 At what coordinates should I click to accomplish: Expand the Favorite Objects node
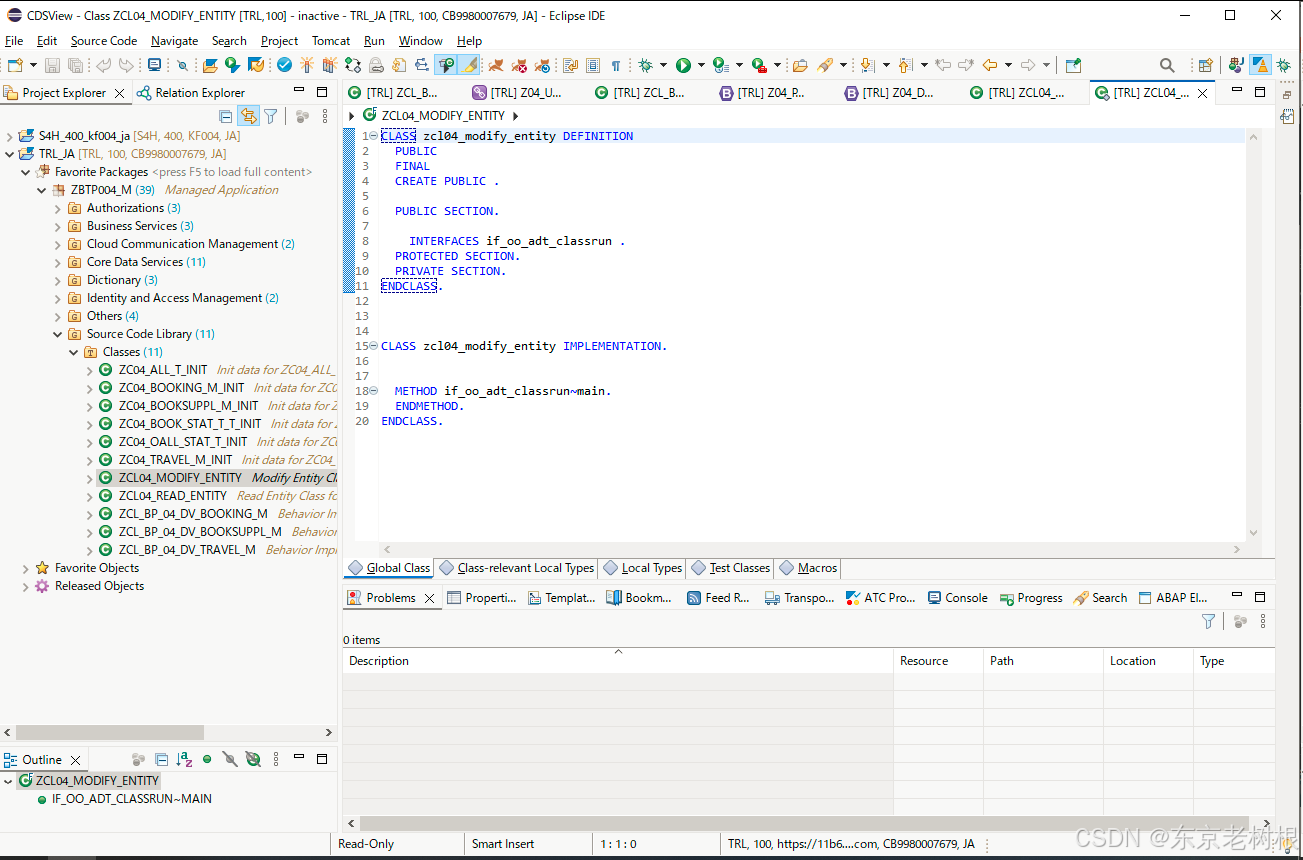coord(26,568)
